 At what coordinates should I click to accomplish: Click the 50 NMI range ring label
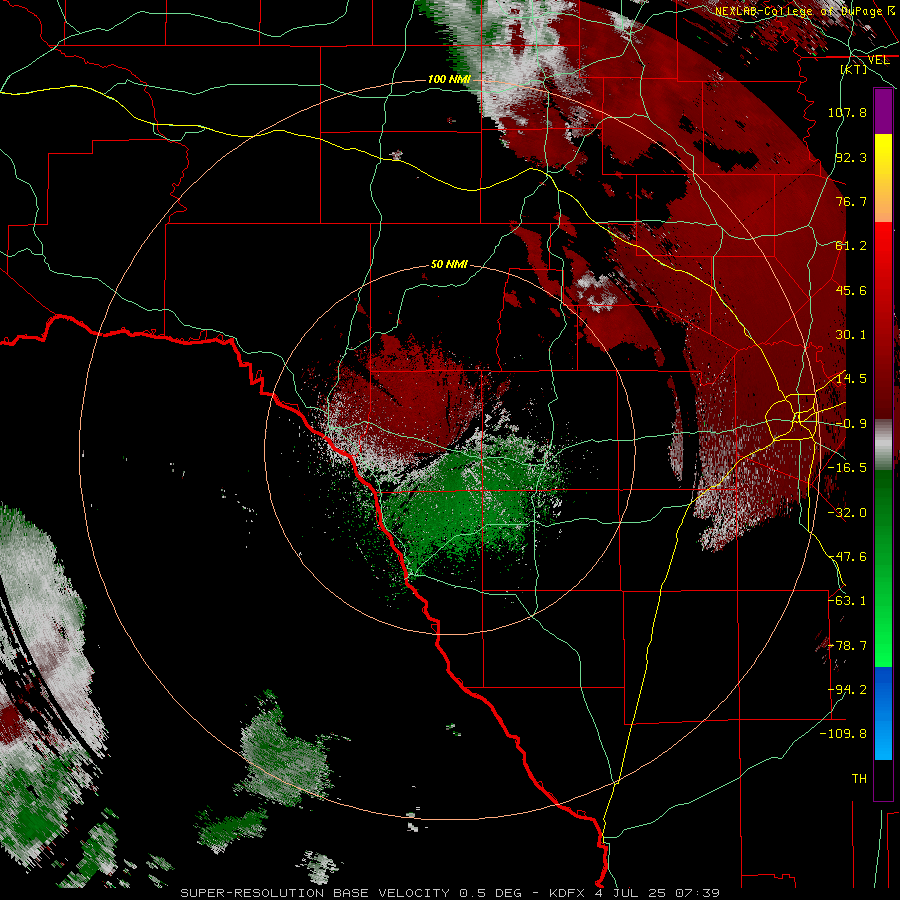(x=449, y=265)
